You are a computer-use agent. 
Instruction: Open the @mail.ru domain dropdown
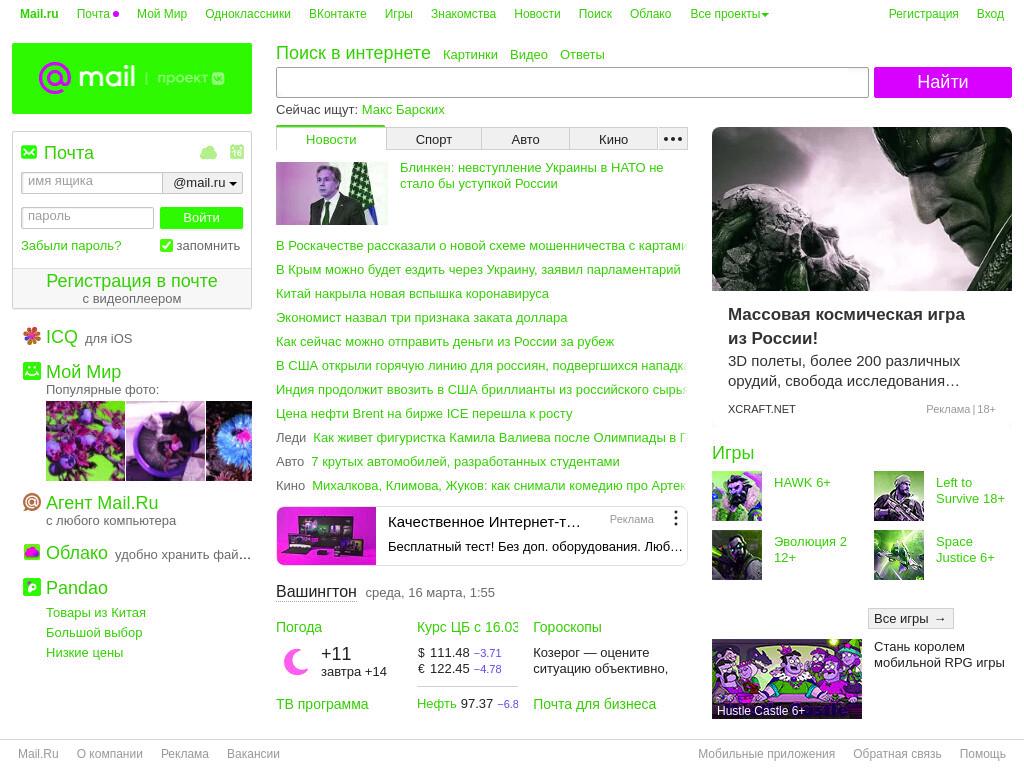[202, 183]
